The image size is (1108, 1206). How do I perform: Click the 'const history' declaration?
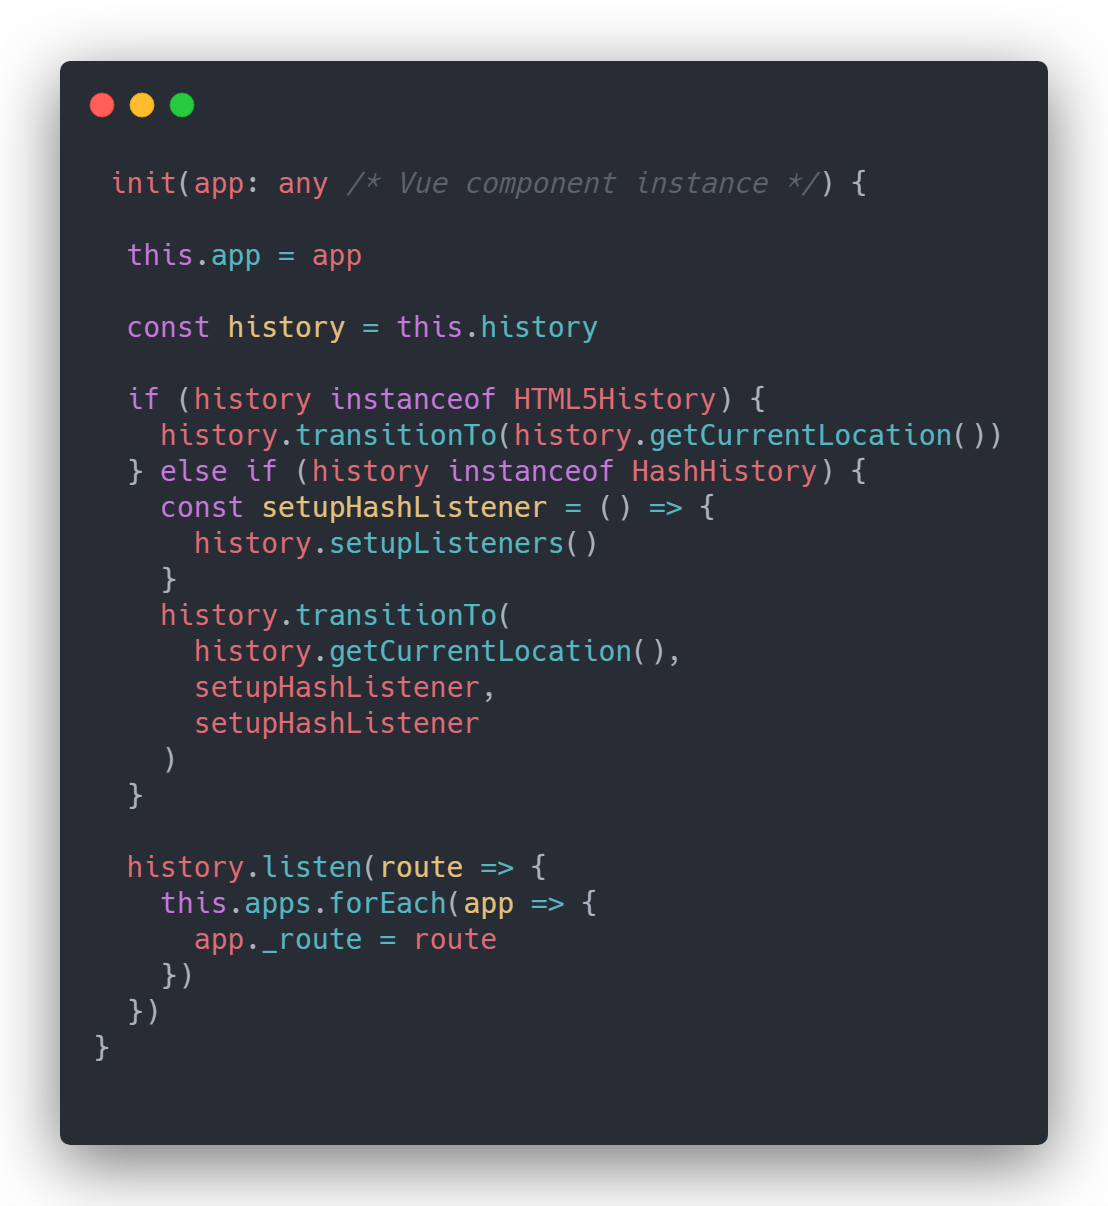pos(236,328)
